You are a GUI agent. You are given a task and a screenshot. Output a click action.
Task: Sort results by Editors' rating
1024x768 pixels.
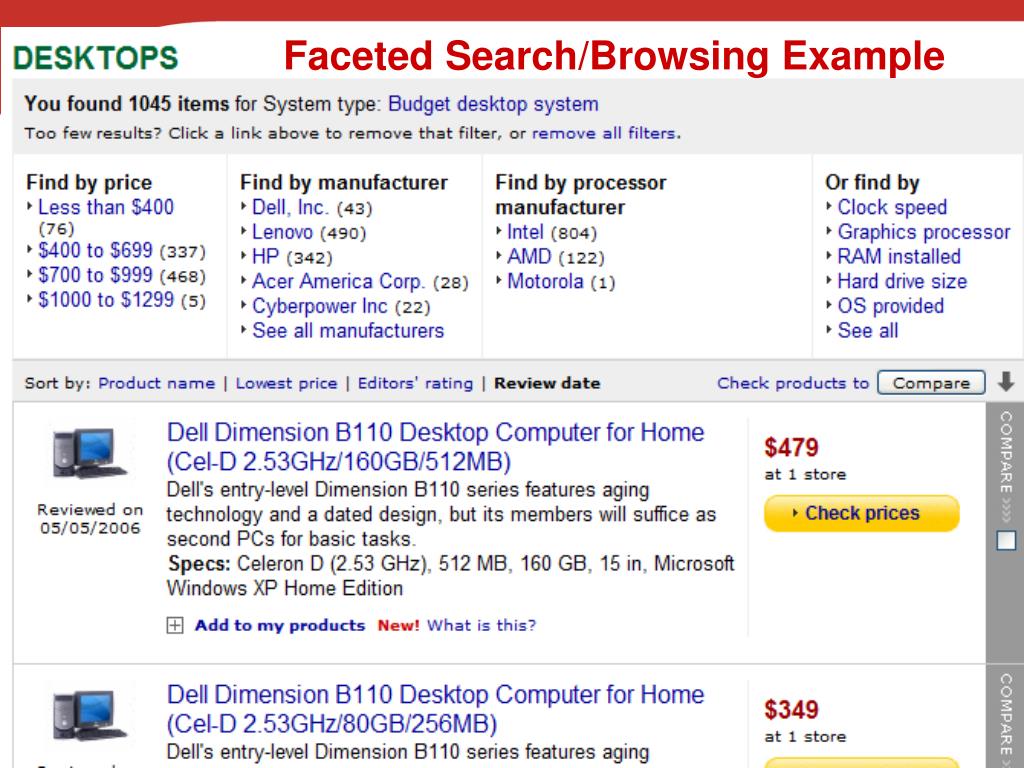tap(415, 383)
